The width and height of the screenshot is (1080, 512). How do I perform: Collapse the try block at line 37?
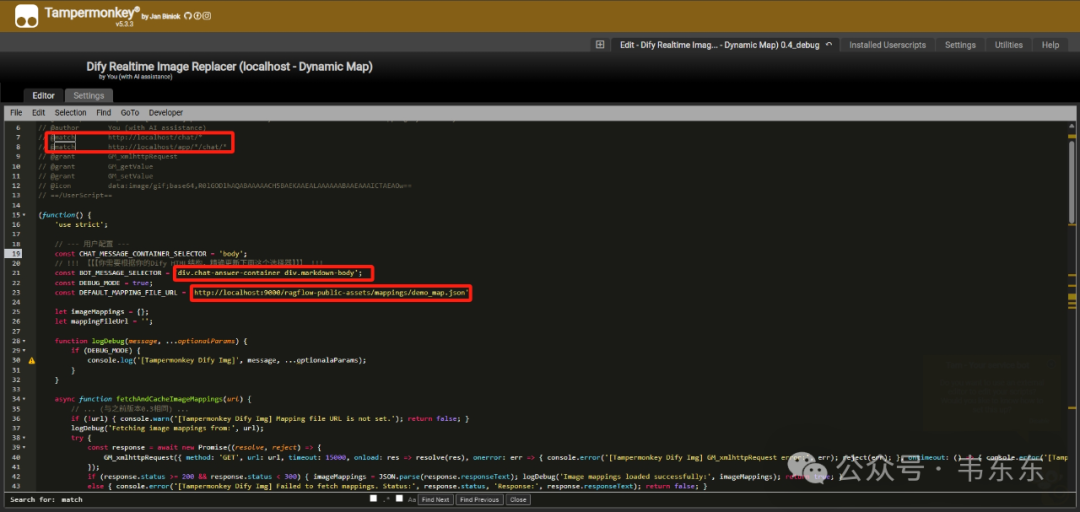point(25,437)
